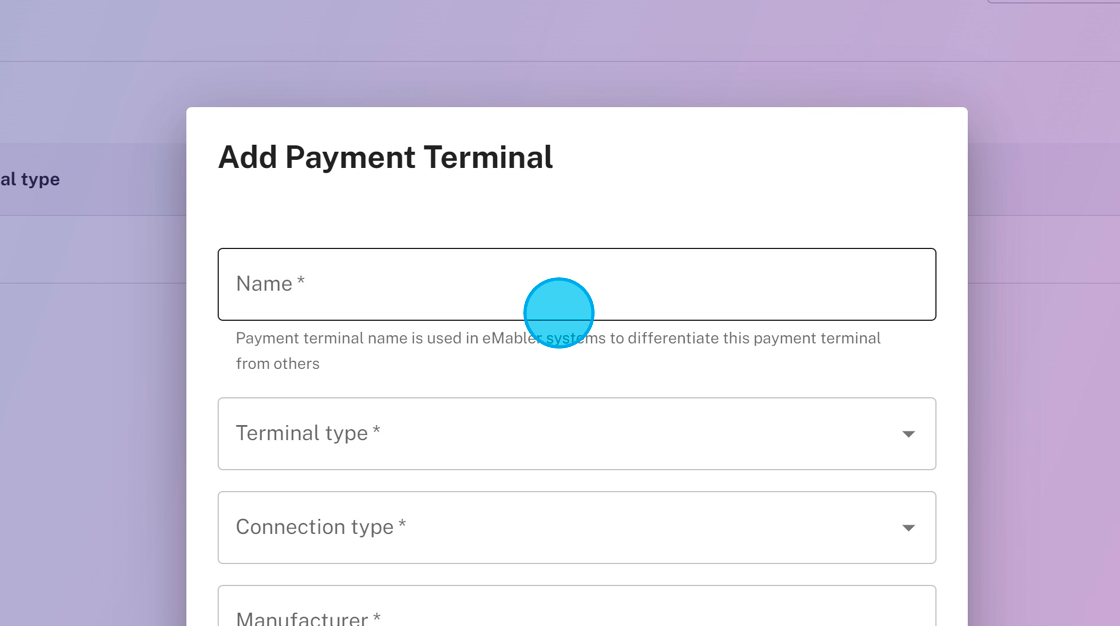1120x626 pixels.
Task: Click the Terminal type label text
Action: (301, 433)
